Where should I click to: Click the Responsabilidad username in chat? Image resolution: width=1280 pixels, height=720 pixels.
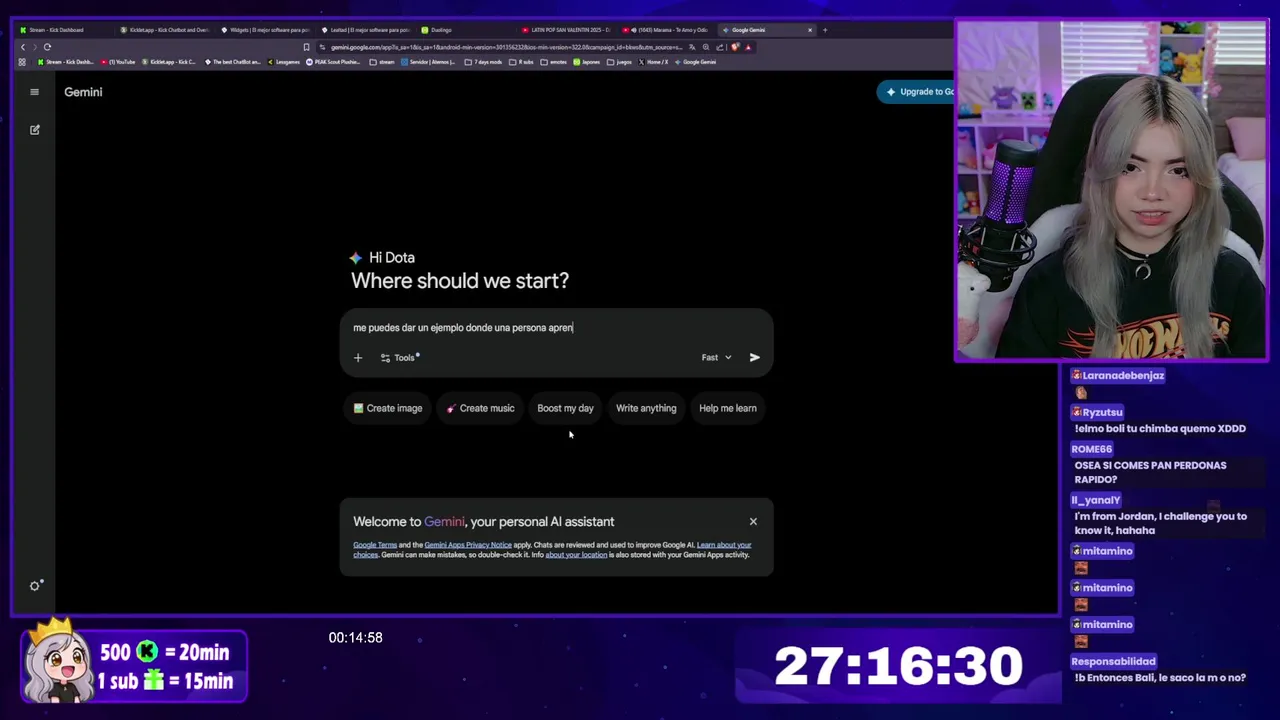[1113, 661]
